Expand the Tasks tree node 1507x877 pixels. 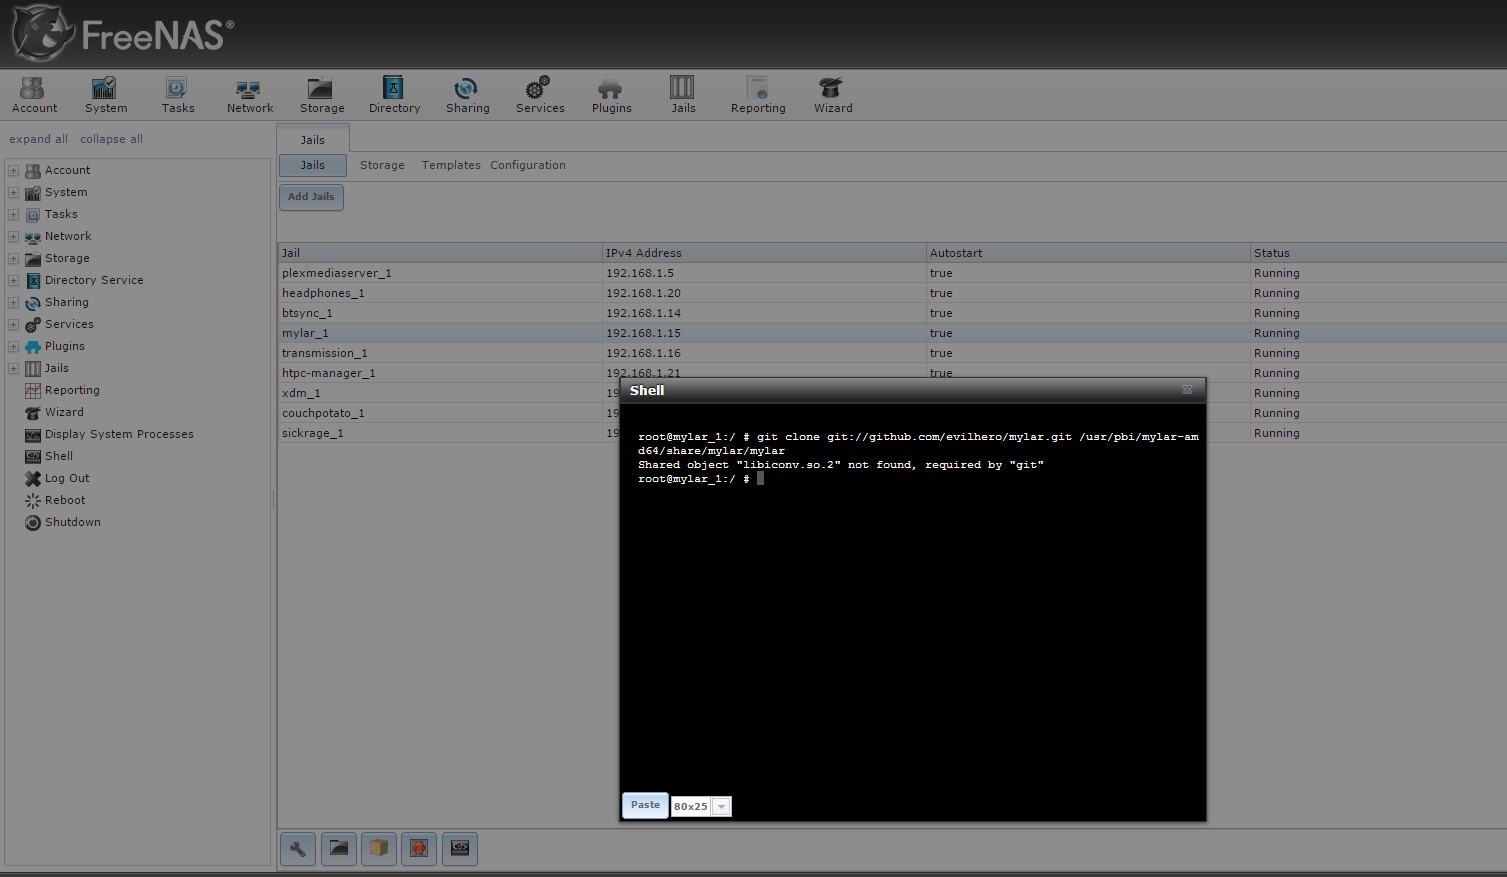click(x=13, y=214)
